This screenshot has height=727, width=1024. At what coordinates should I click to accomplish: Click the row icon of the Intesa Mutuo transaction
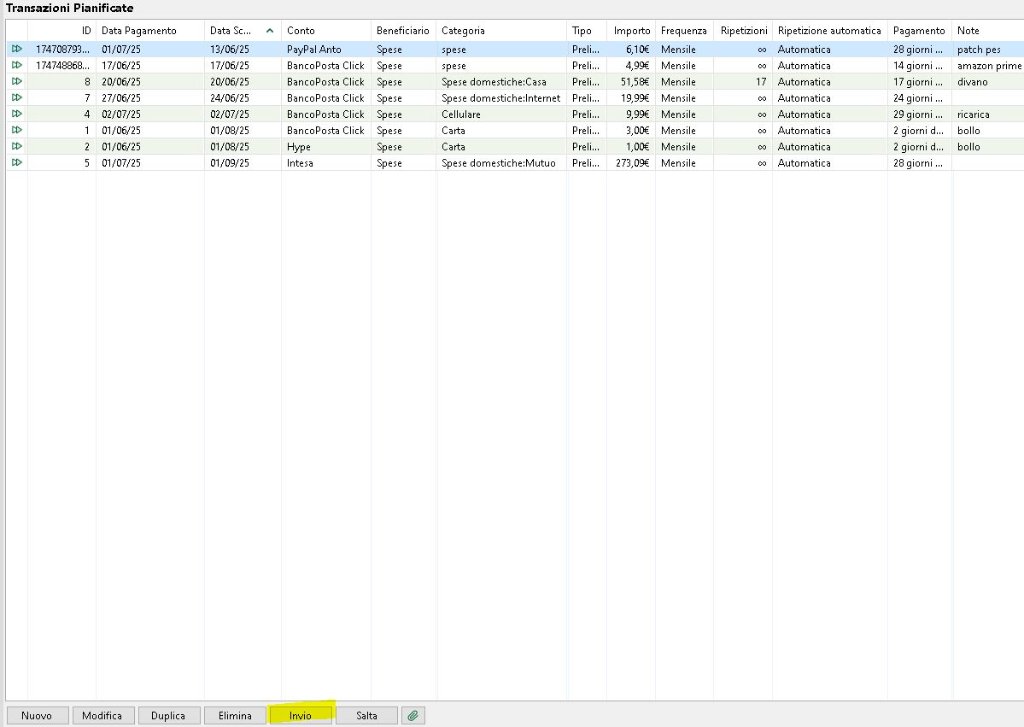tap(16, 163)
